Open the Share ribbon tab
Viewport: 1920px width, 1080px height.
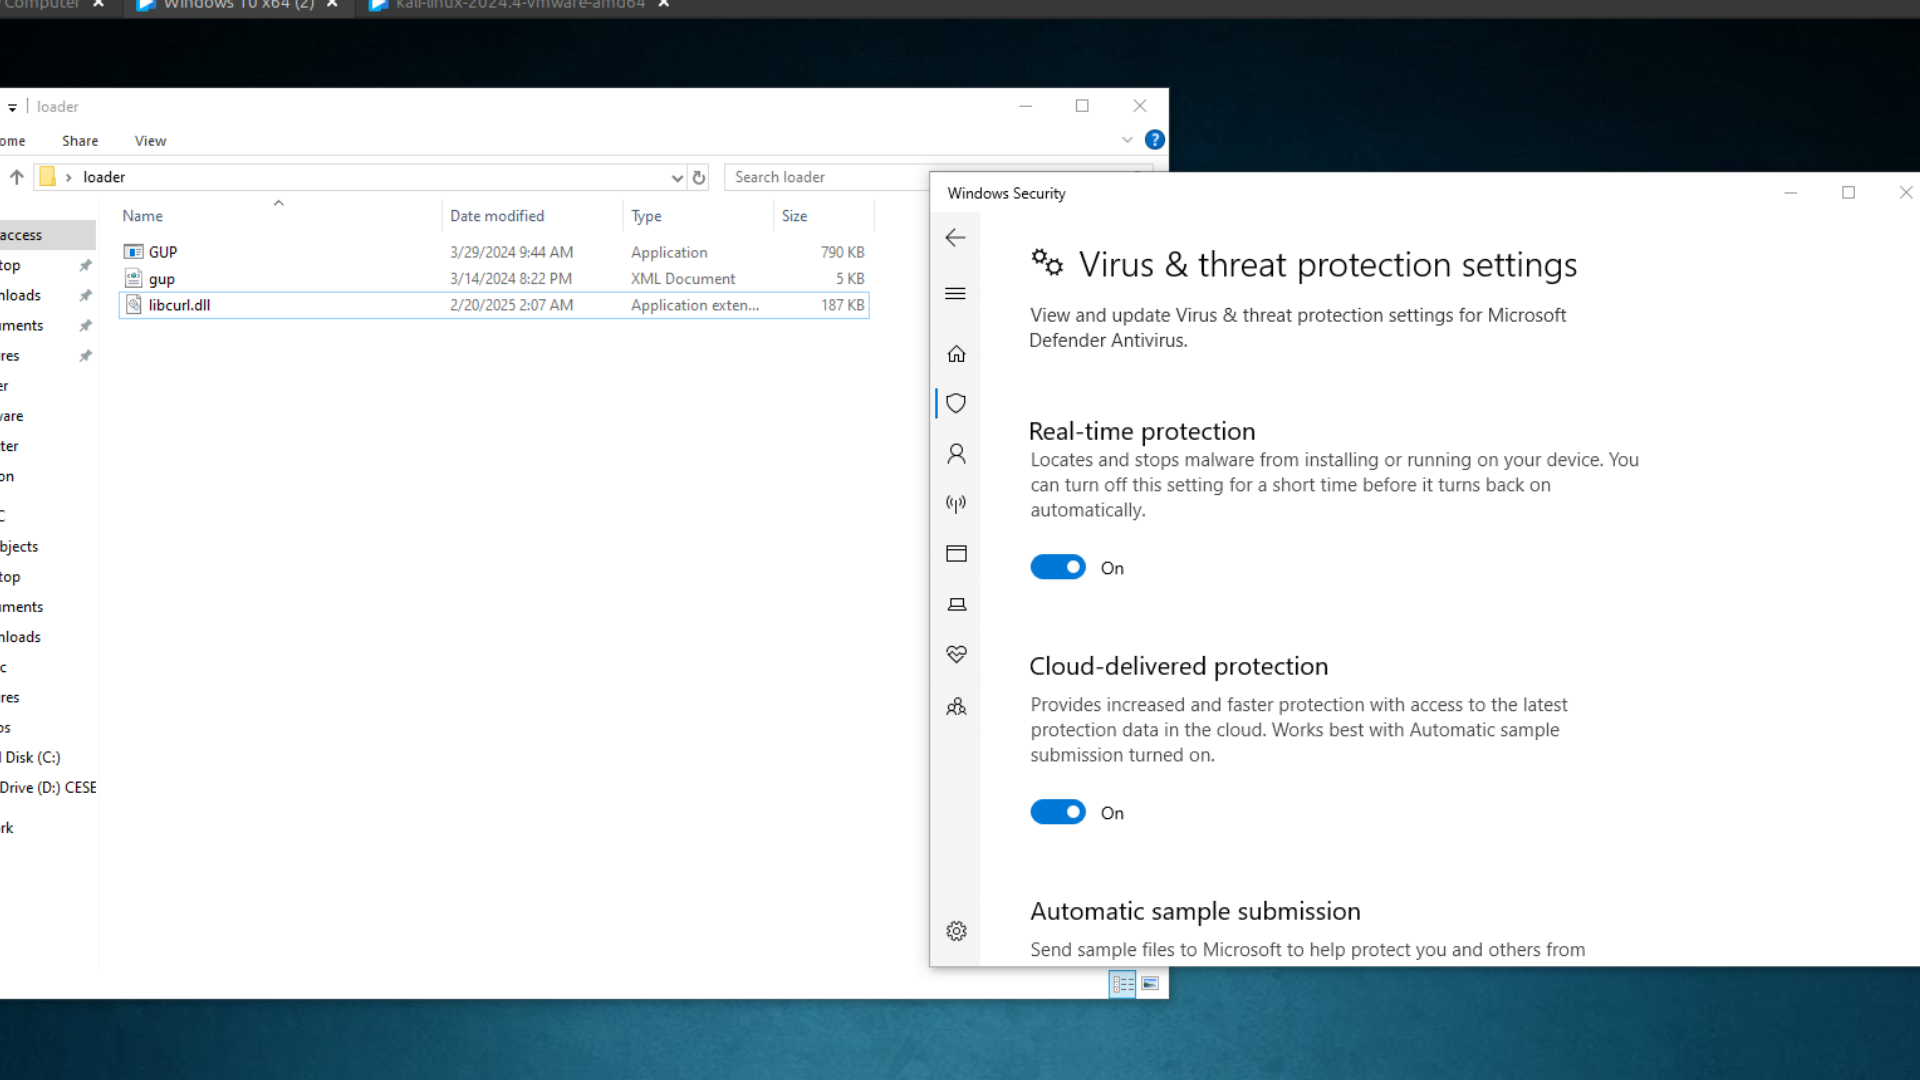[80, 141]
